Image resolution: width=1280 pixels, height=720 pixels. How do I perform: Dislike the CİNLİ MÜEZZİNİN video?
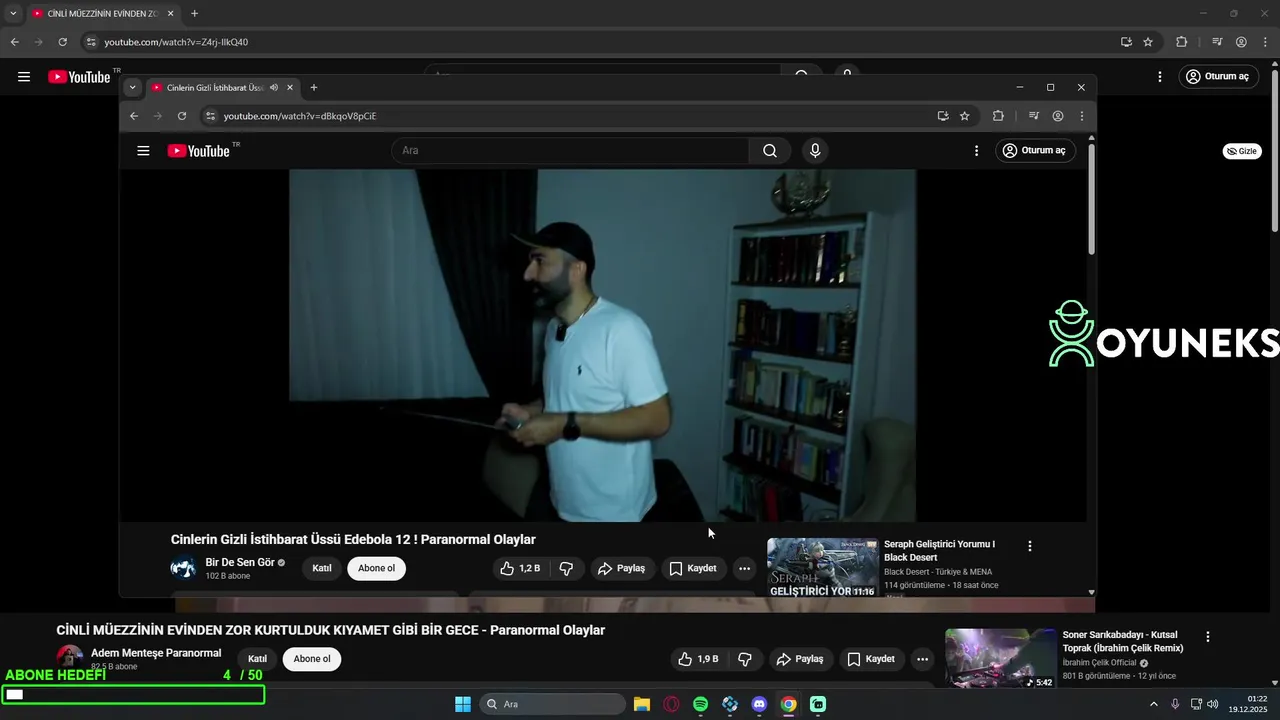coord(745,659)
